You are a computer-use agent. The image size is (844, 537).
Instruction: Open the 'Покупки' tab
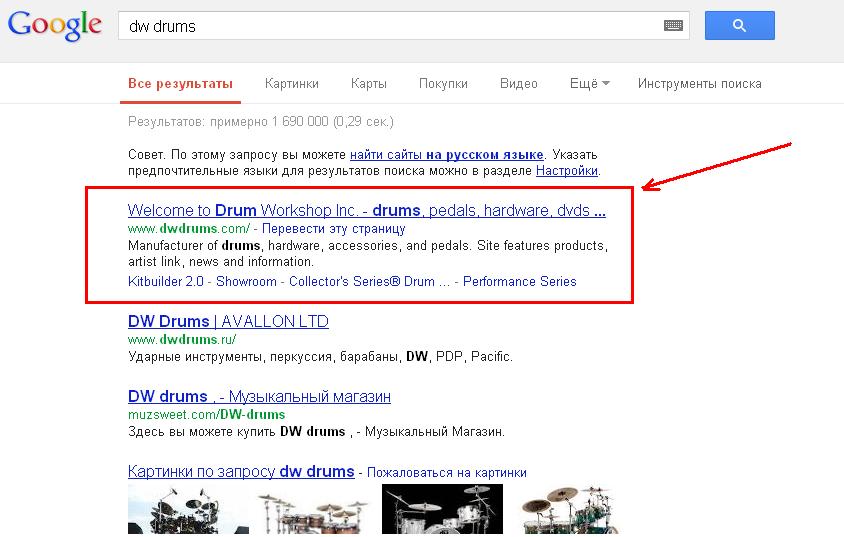[443, 83]
